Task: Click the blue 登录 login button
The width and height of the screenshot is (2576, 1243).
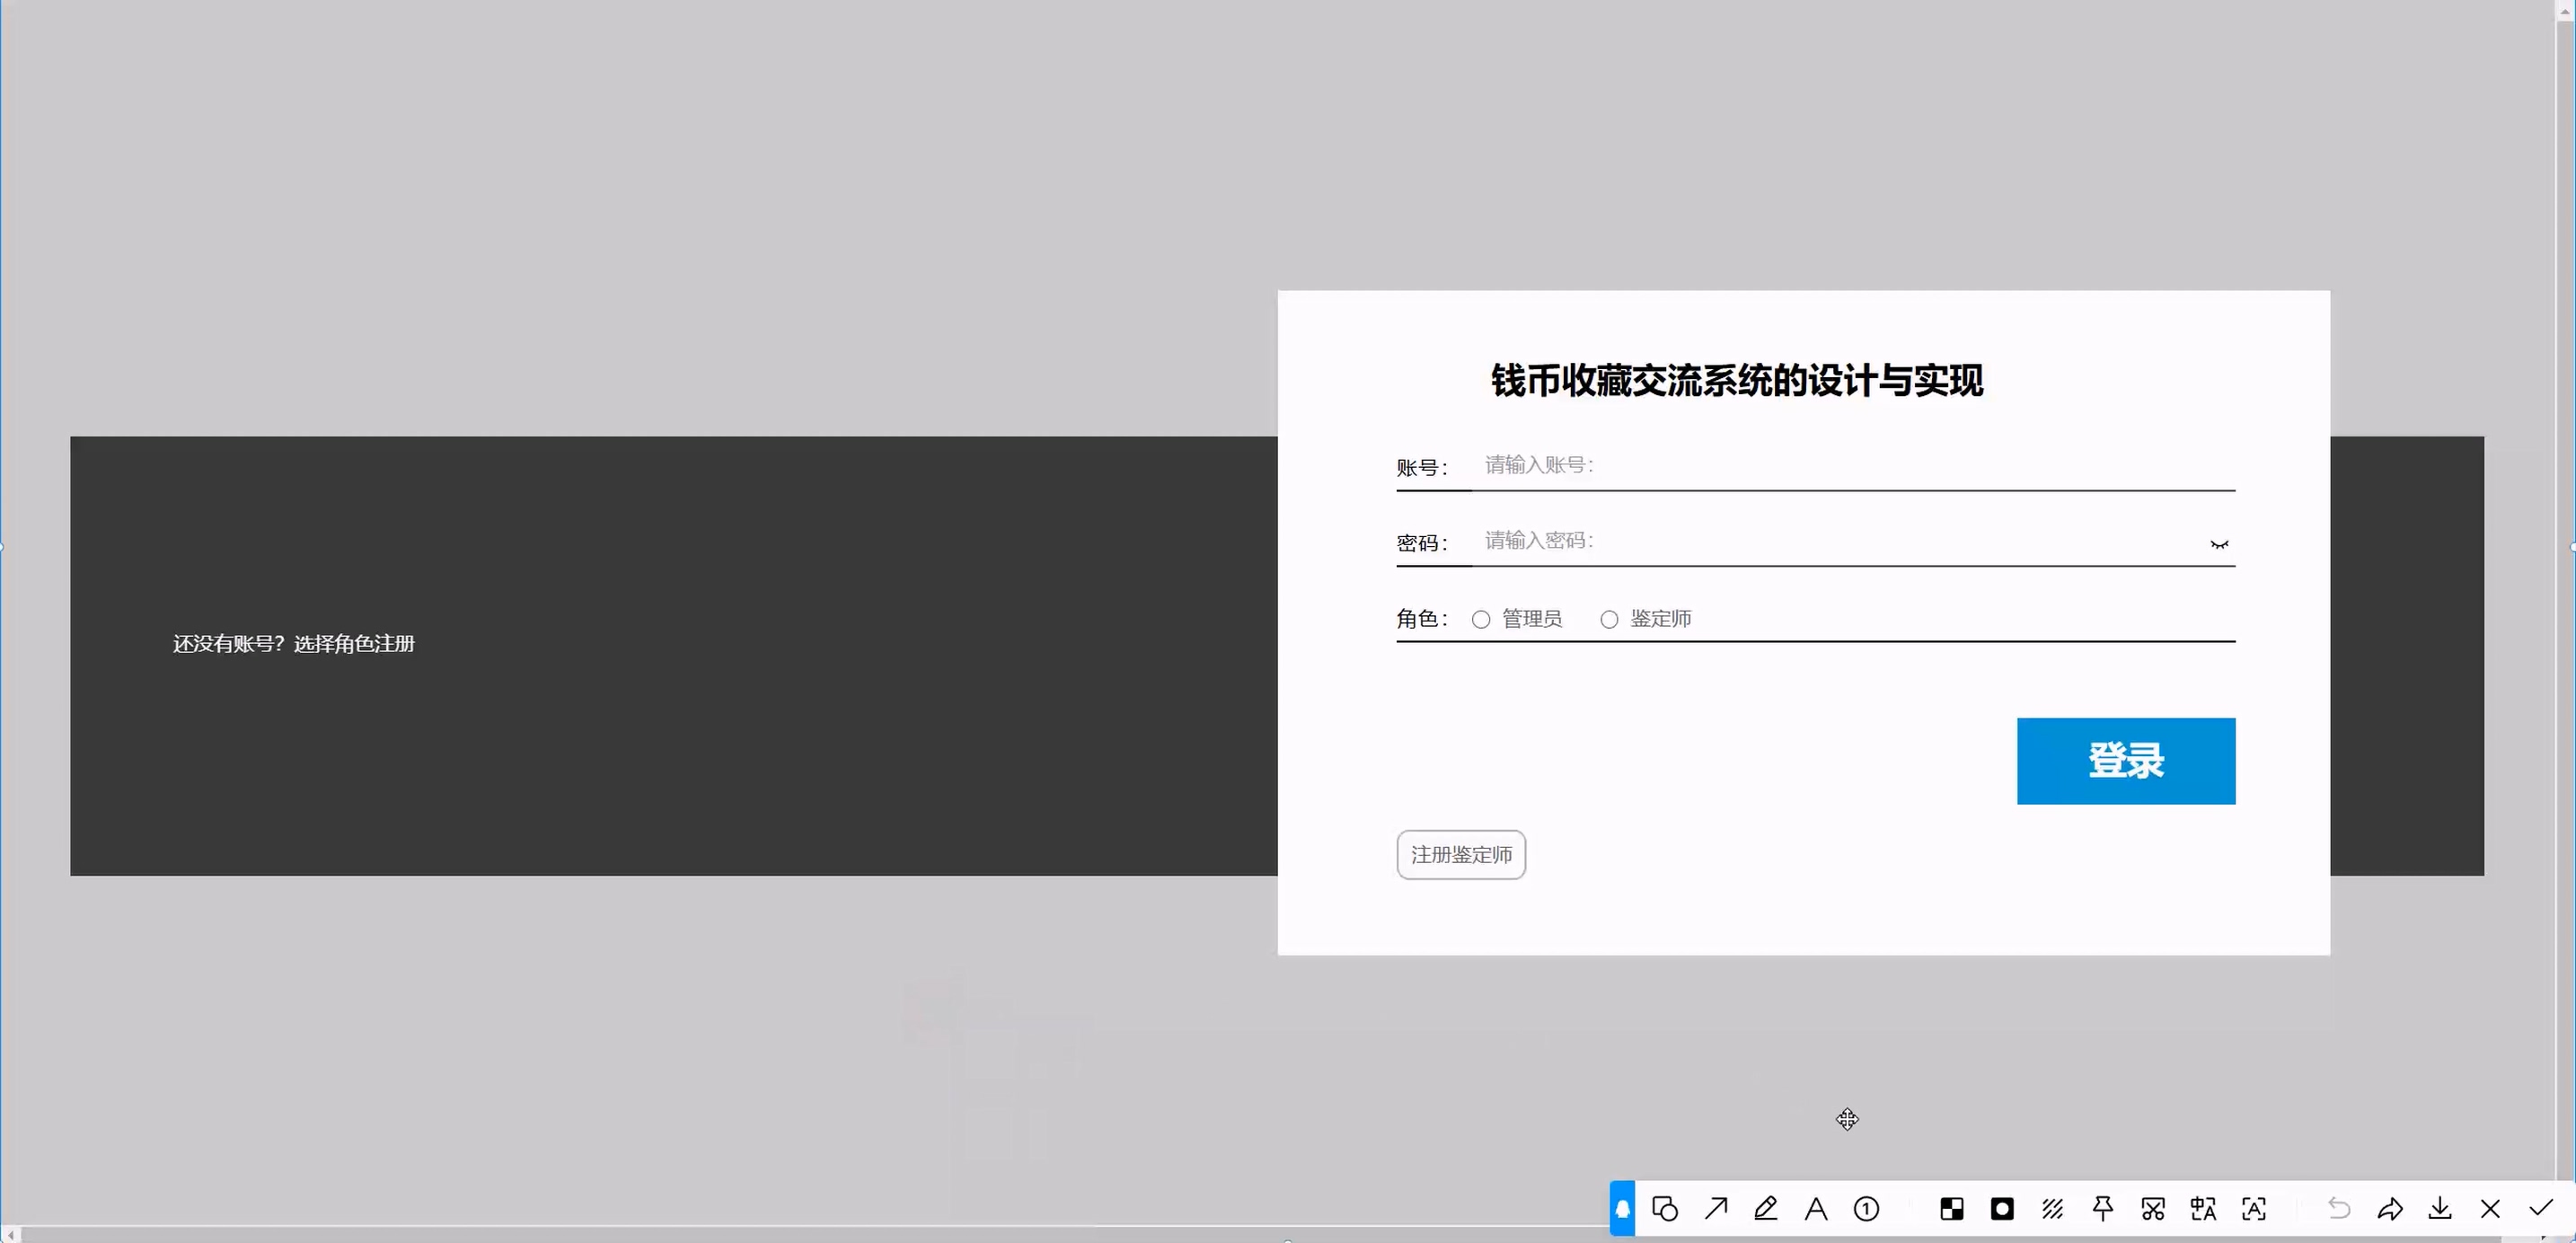Action: pos(2125,761)
